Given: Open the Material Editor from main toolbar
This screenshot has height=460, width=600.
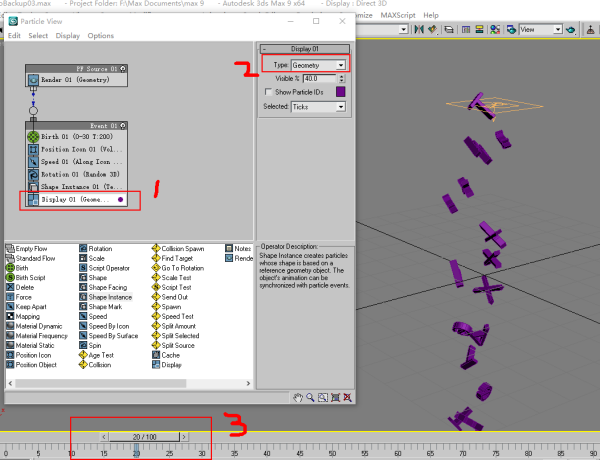Looking at the screenshot, I should 495,29.
